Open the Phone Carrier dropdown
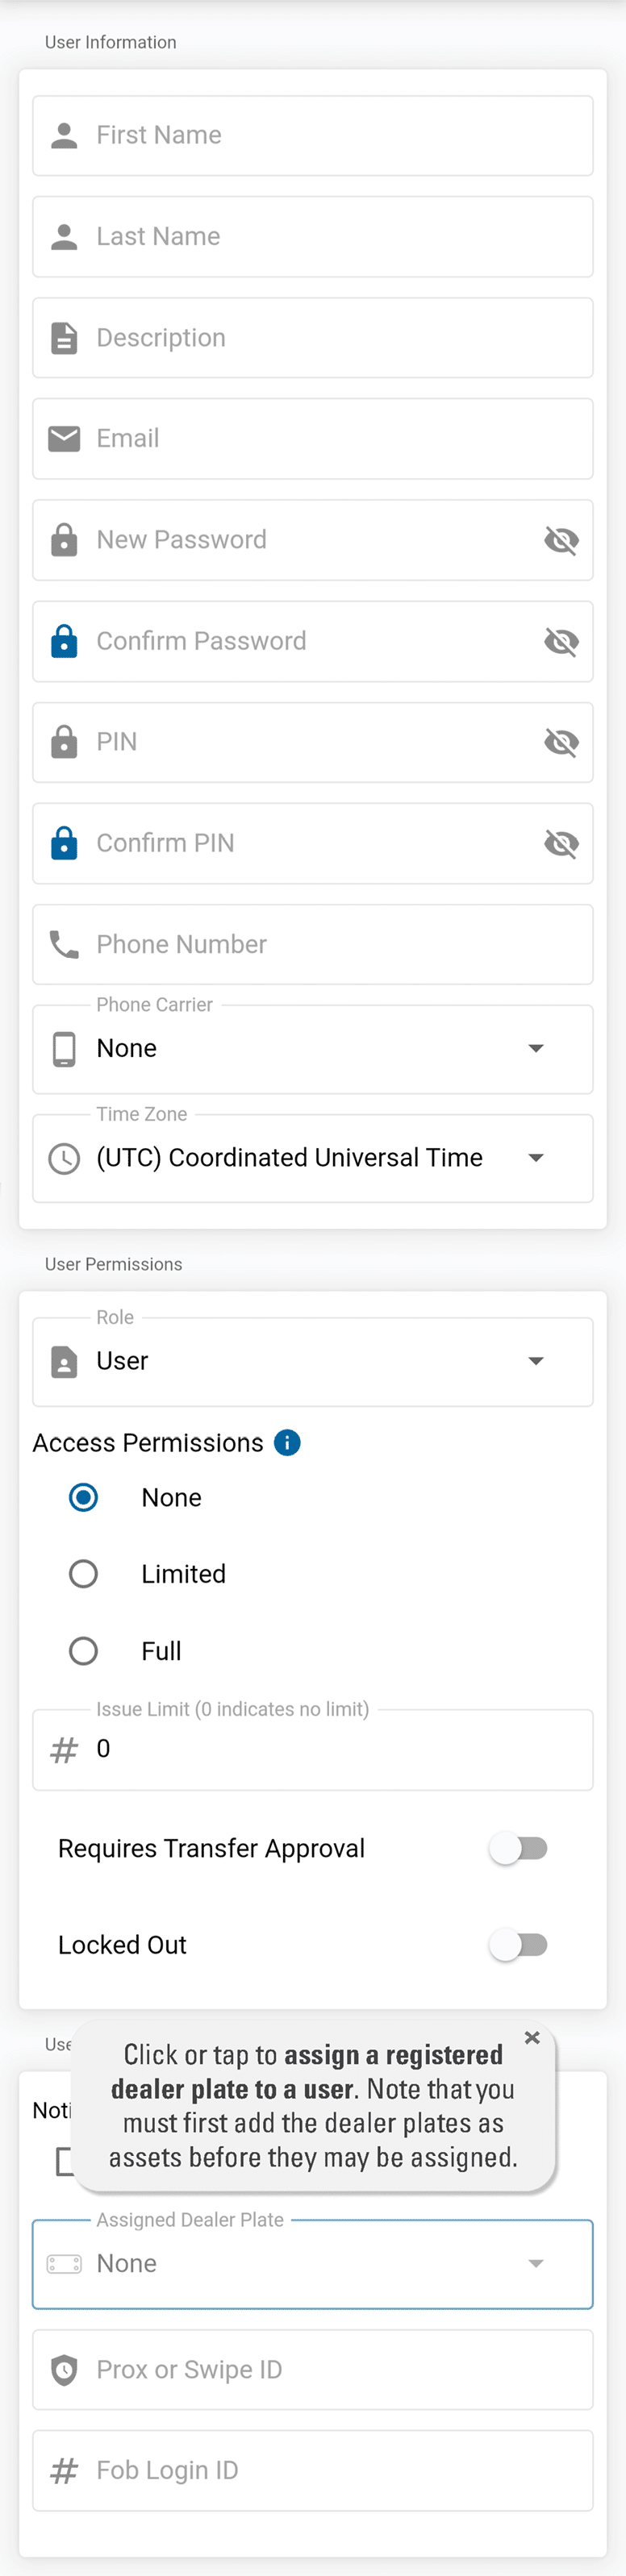The height and width of the screenshot is (2576, 626). 536,1048
